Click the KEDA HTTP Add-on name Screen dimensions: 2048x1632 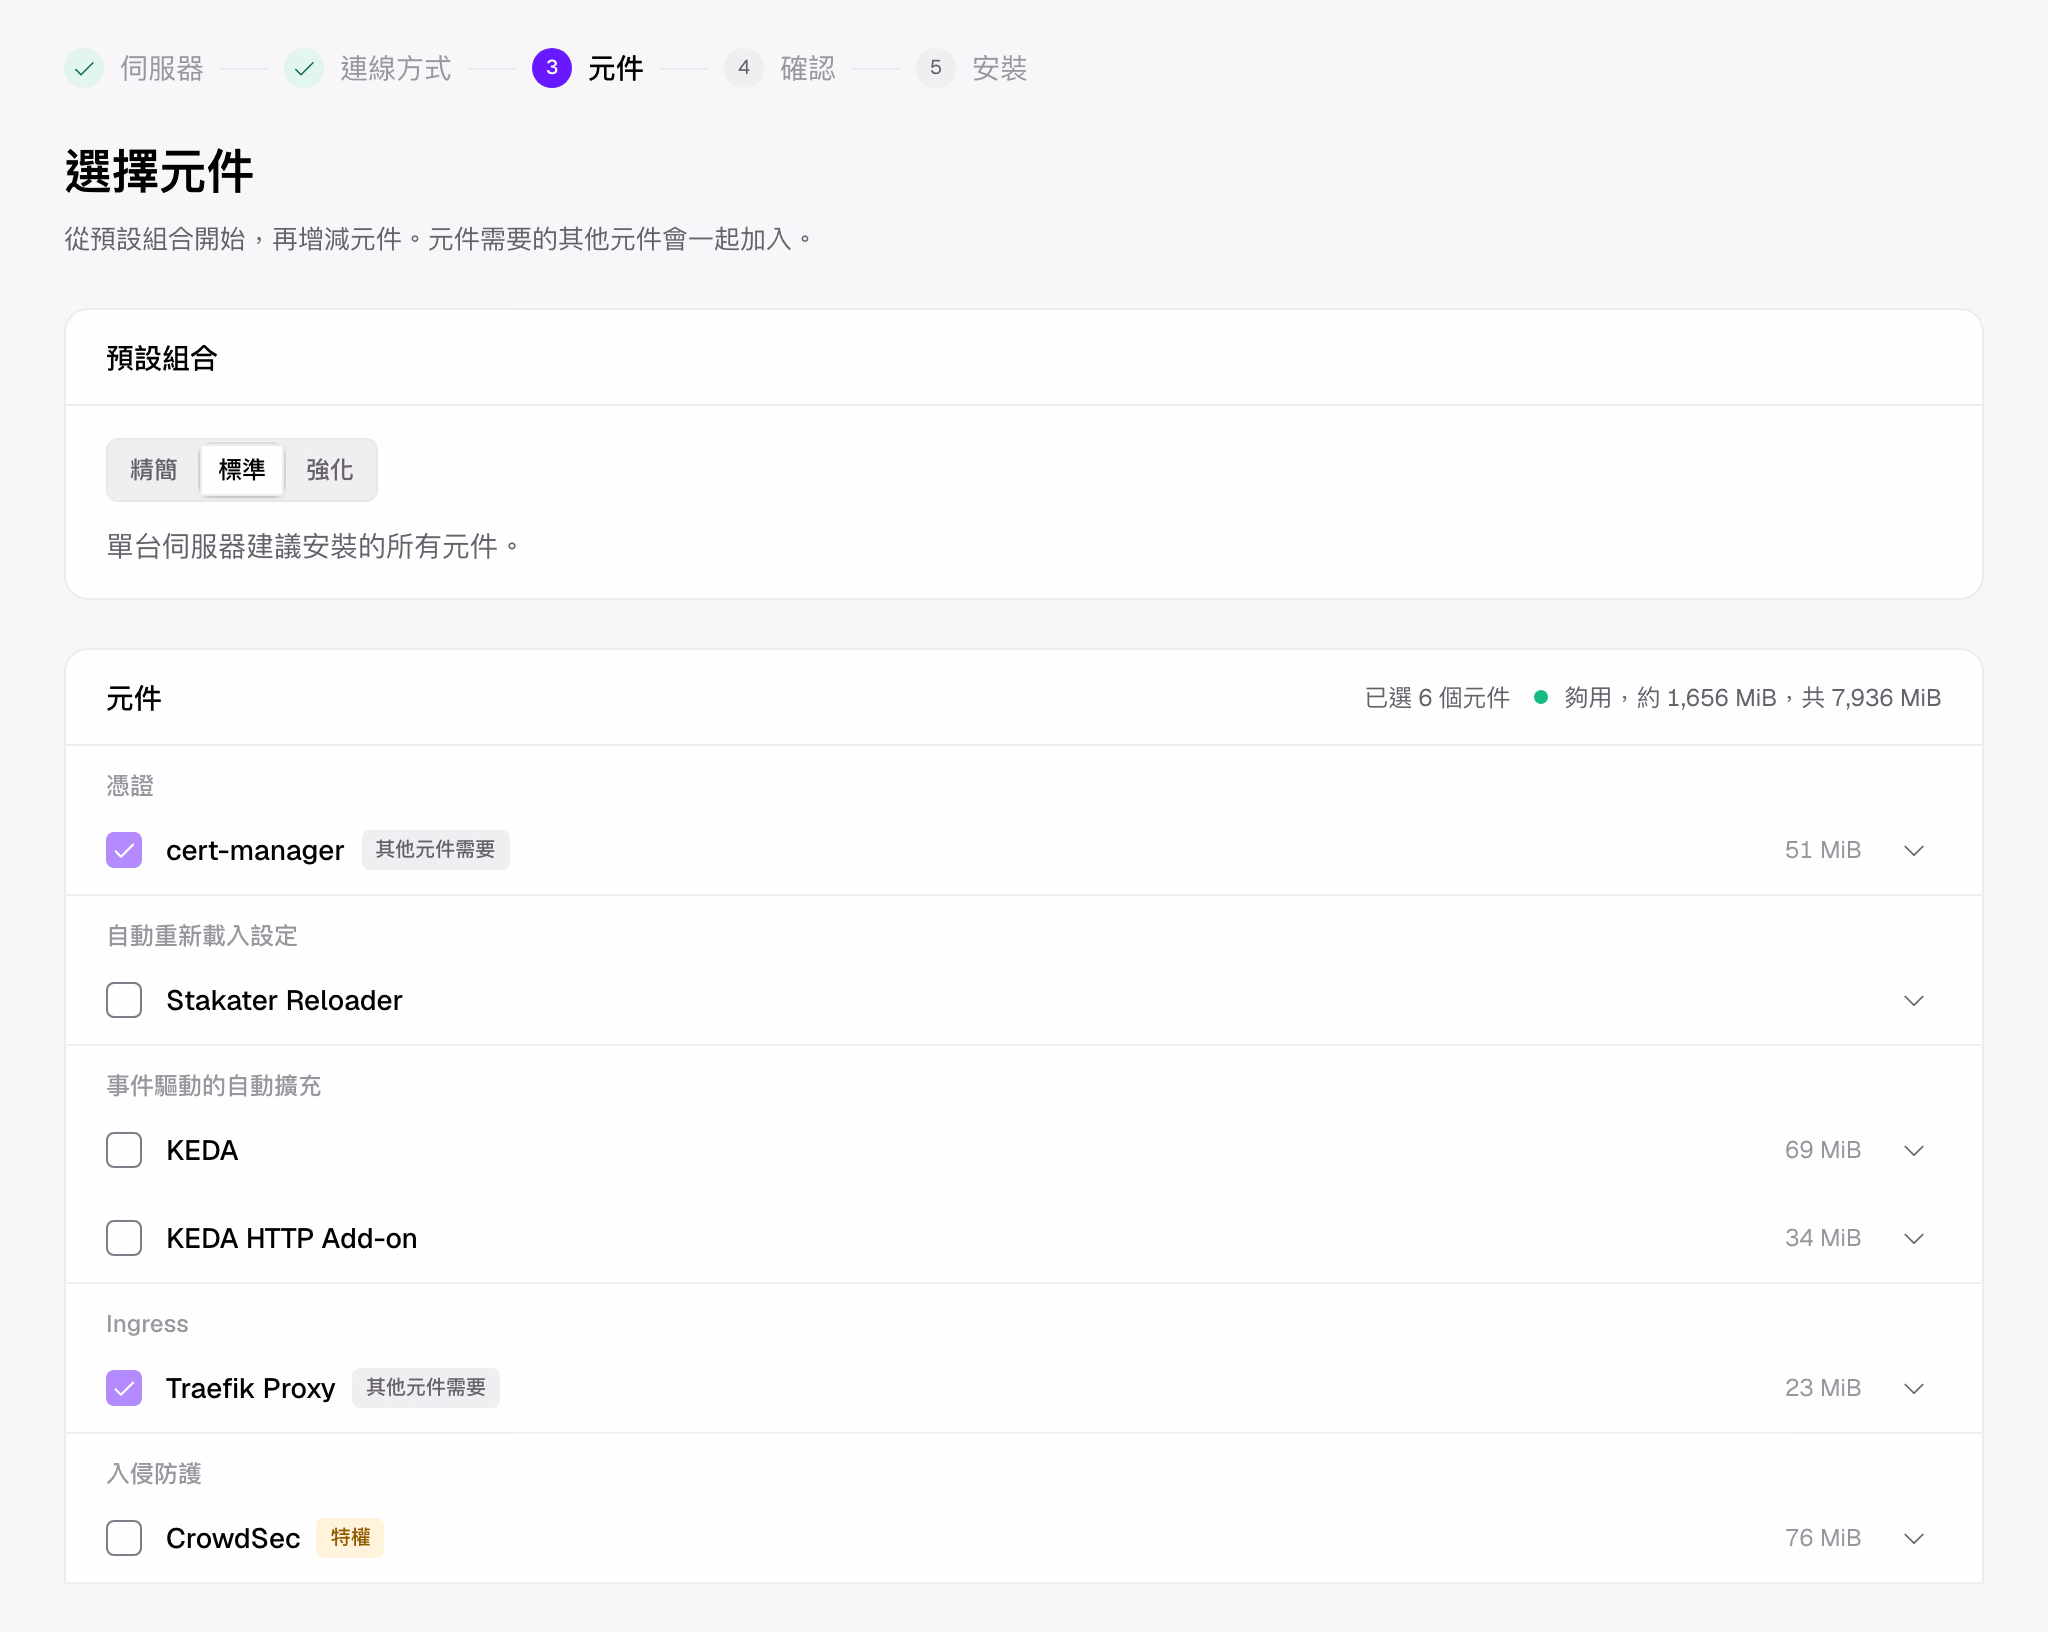coord(292,1238)
